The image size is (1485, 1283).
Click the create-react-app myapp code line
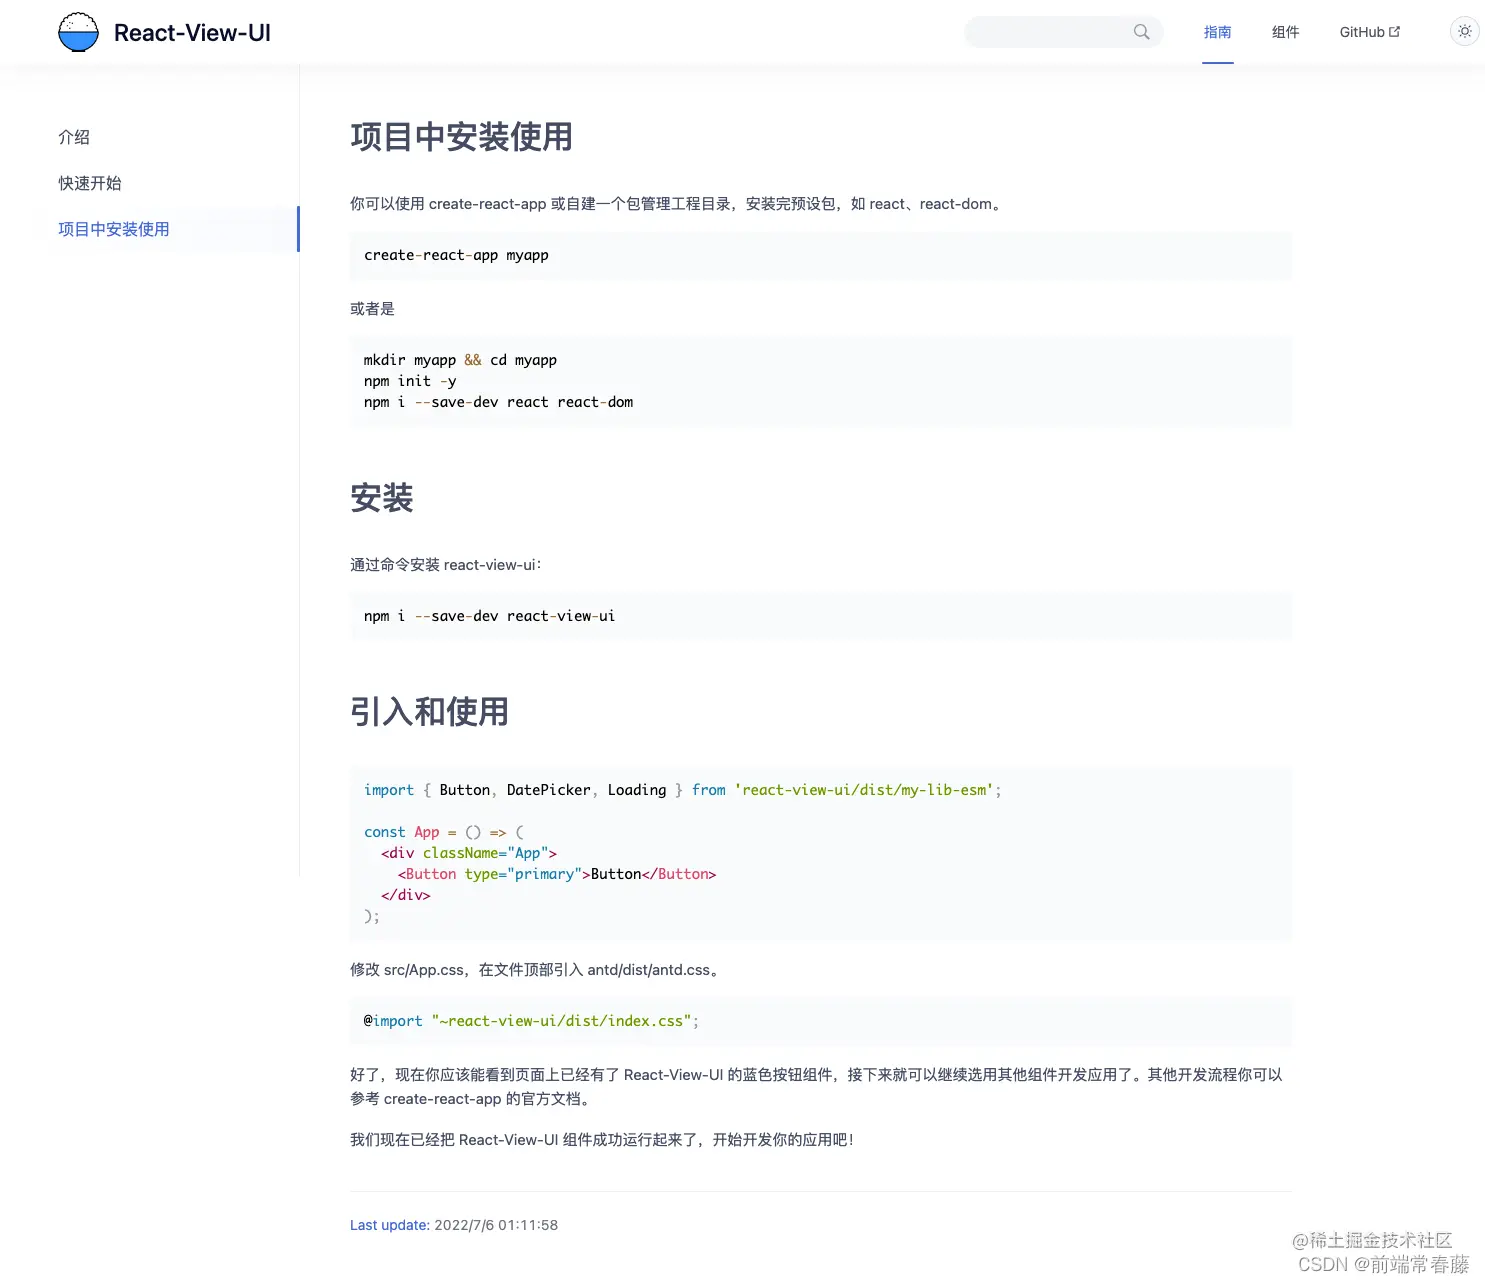456,255
